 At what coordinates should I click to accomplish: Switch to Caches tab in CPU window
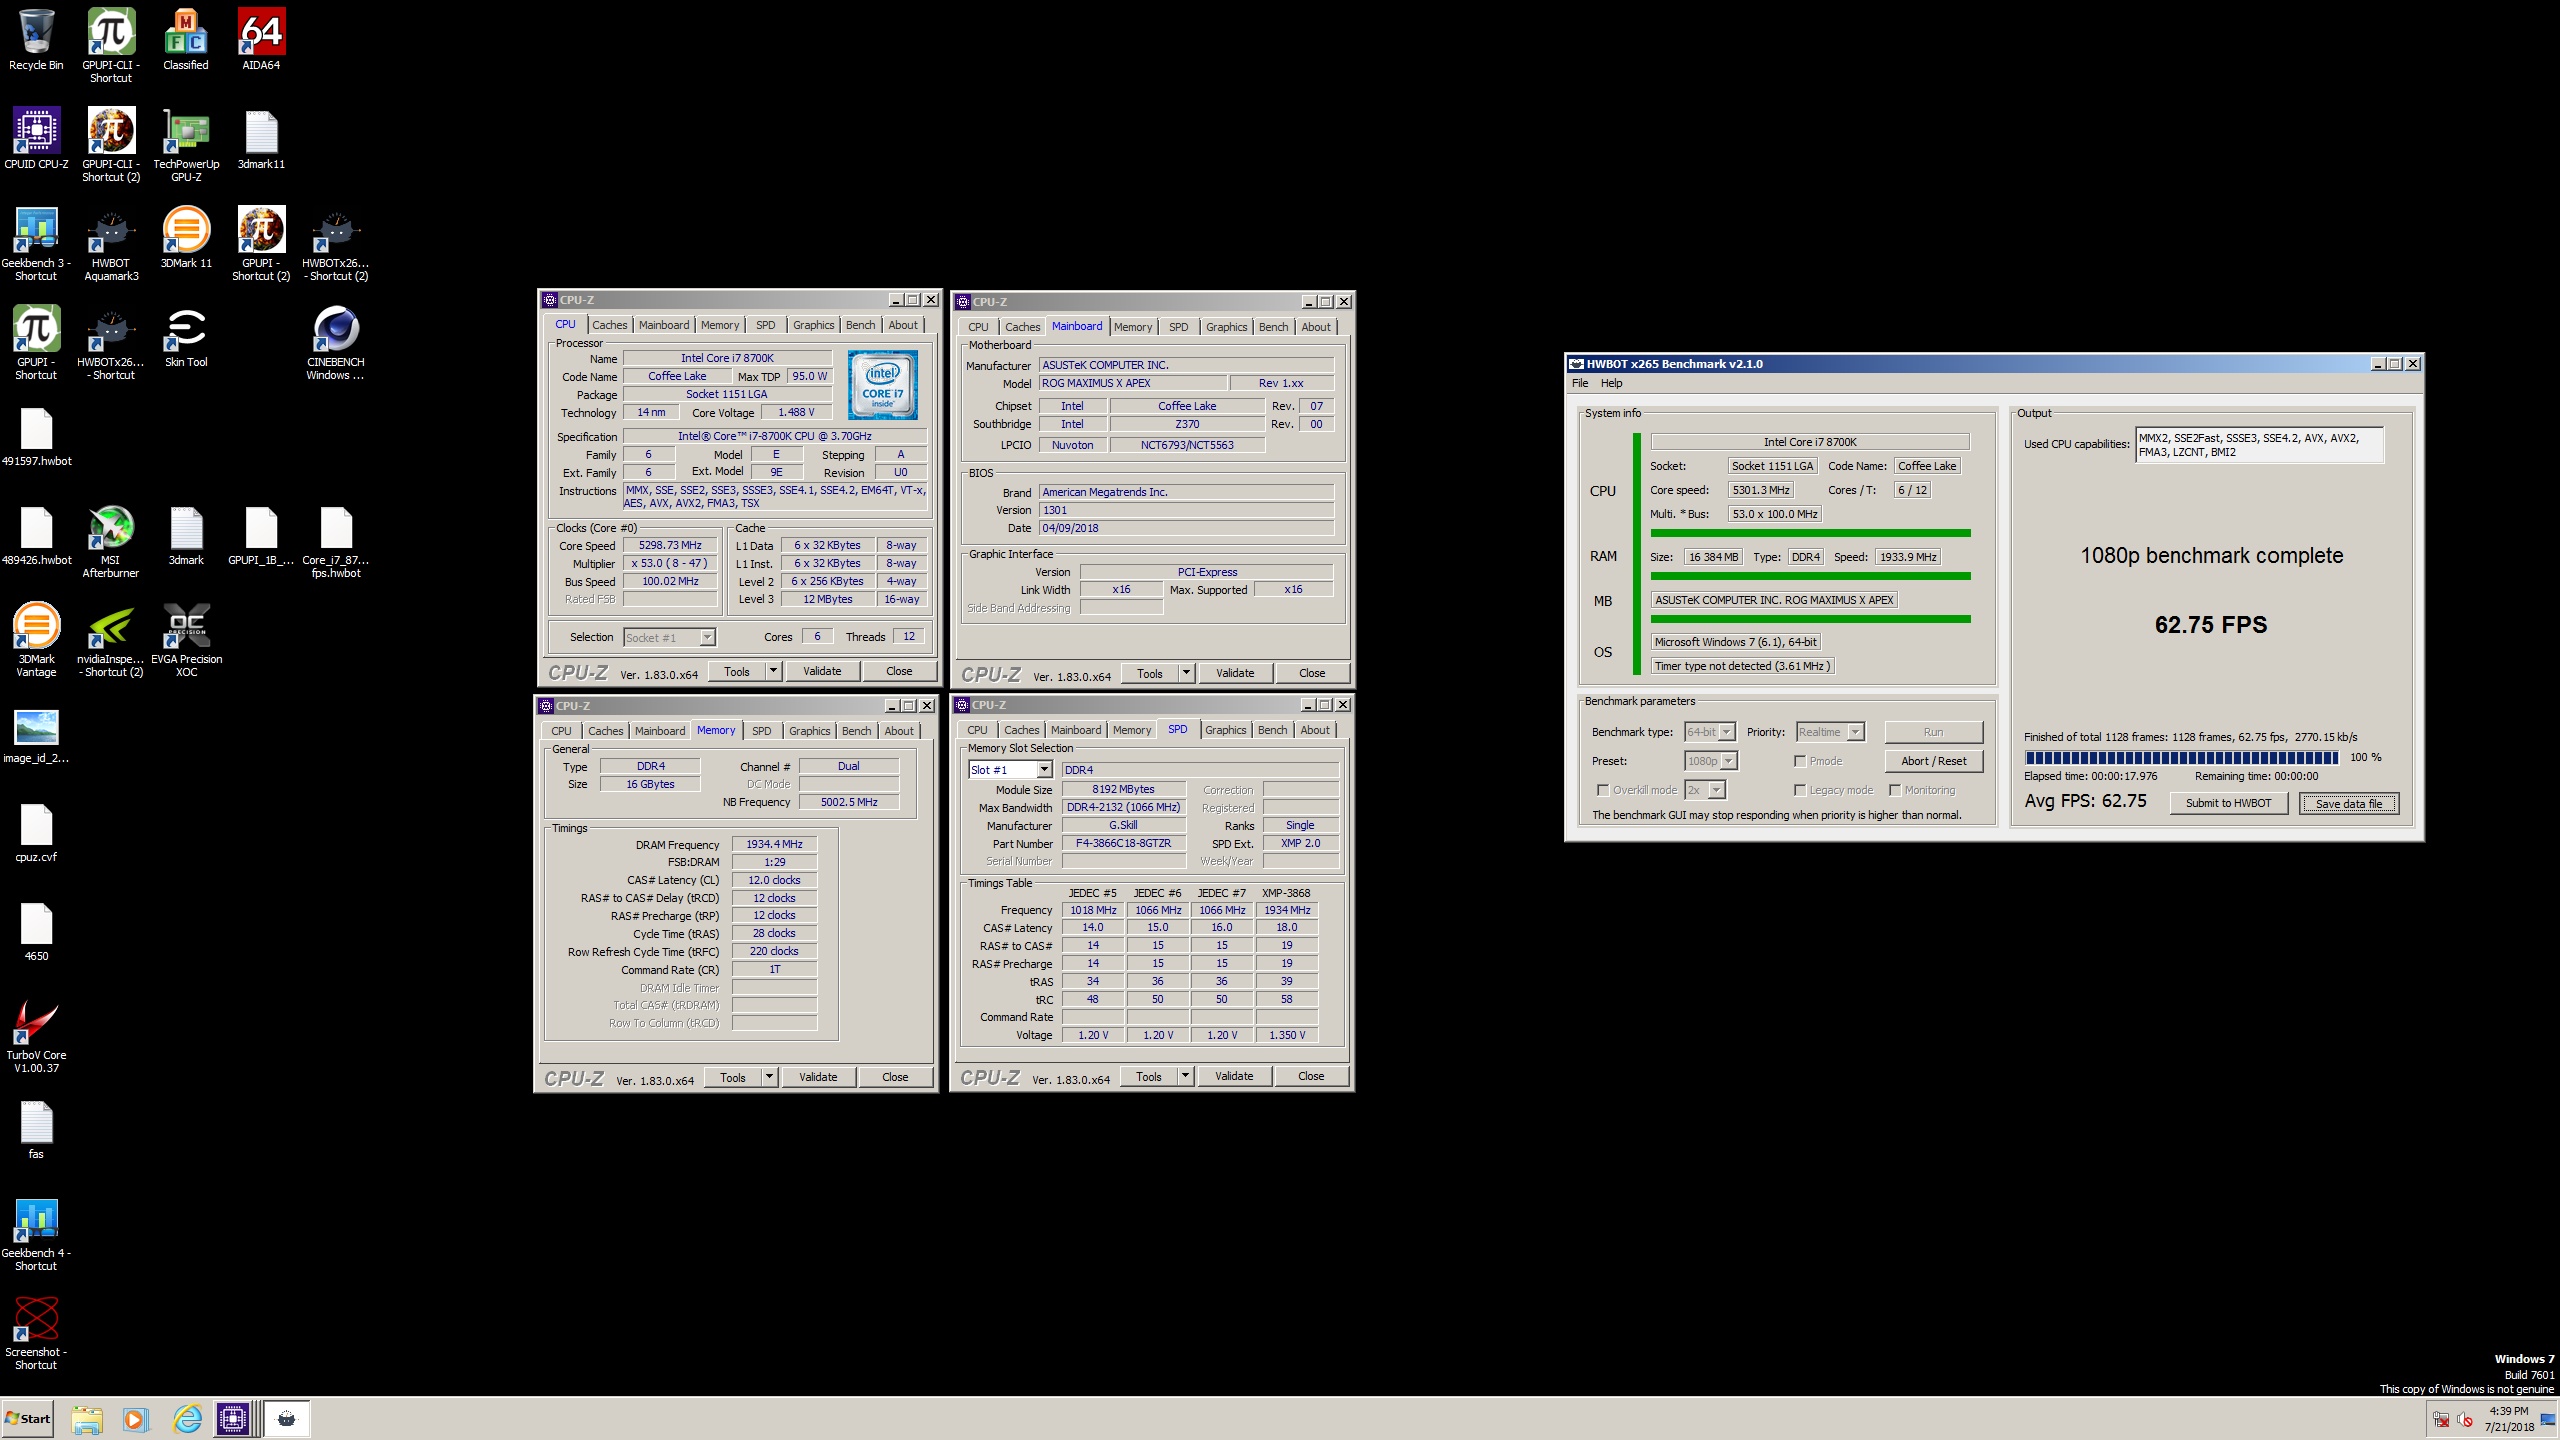[x=609, y=325]
